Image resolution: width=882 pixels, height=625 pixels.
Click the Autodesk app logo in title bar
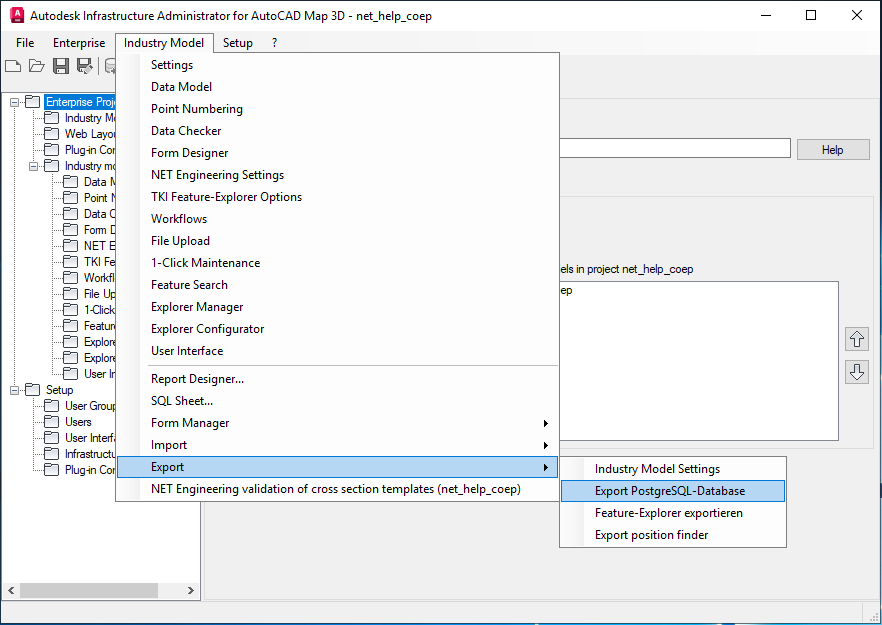[17, 15]
